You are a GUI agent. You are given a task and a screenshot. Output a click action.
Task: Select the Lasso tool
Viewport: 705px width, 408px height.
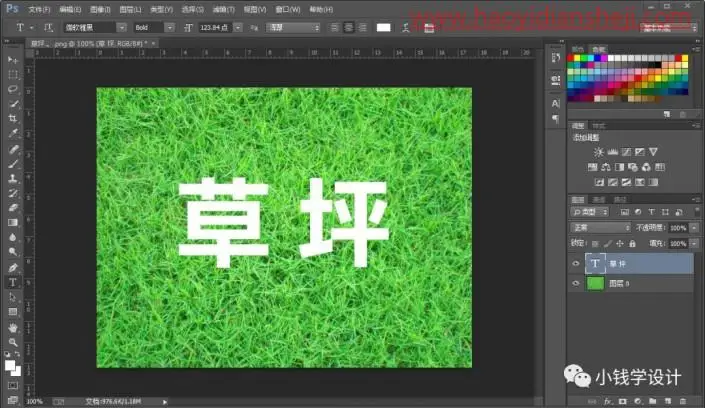pos(13,89)
